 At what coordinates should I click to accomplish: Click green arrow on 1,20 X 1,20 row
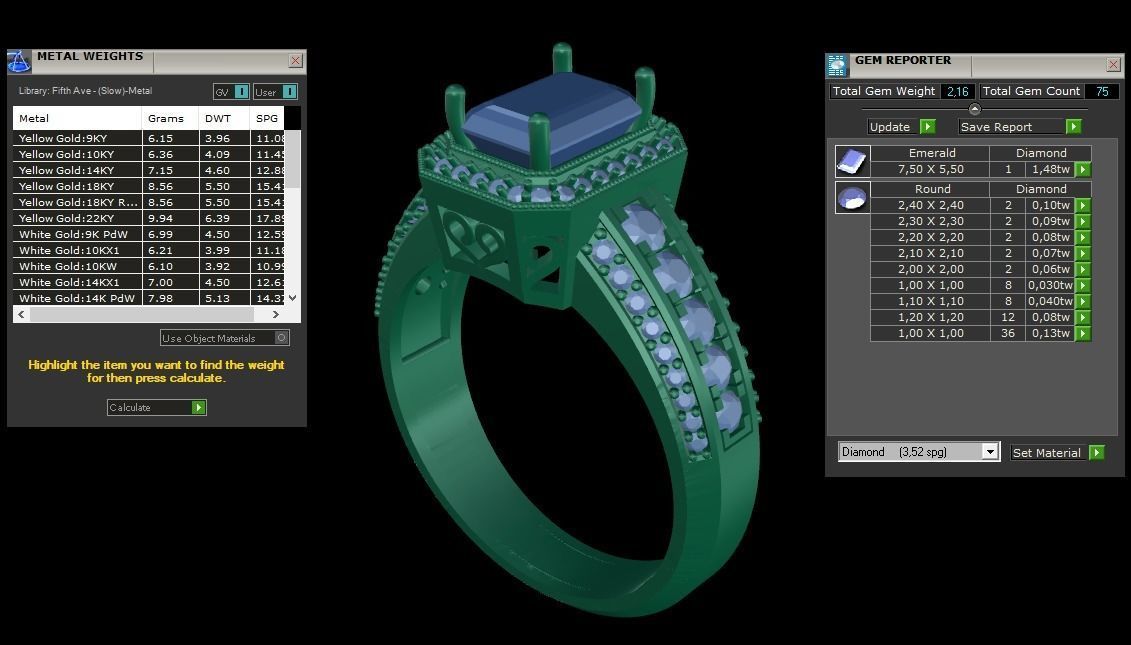(1083, 317)
